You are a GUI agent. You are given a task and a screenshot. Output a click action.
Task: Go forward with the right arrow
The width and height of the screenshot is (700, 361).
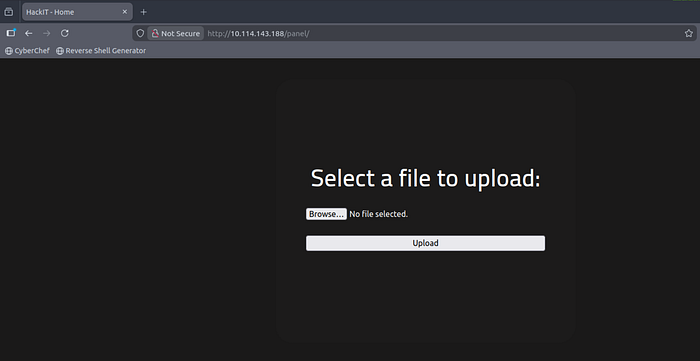point(46,33)
